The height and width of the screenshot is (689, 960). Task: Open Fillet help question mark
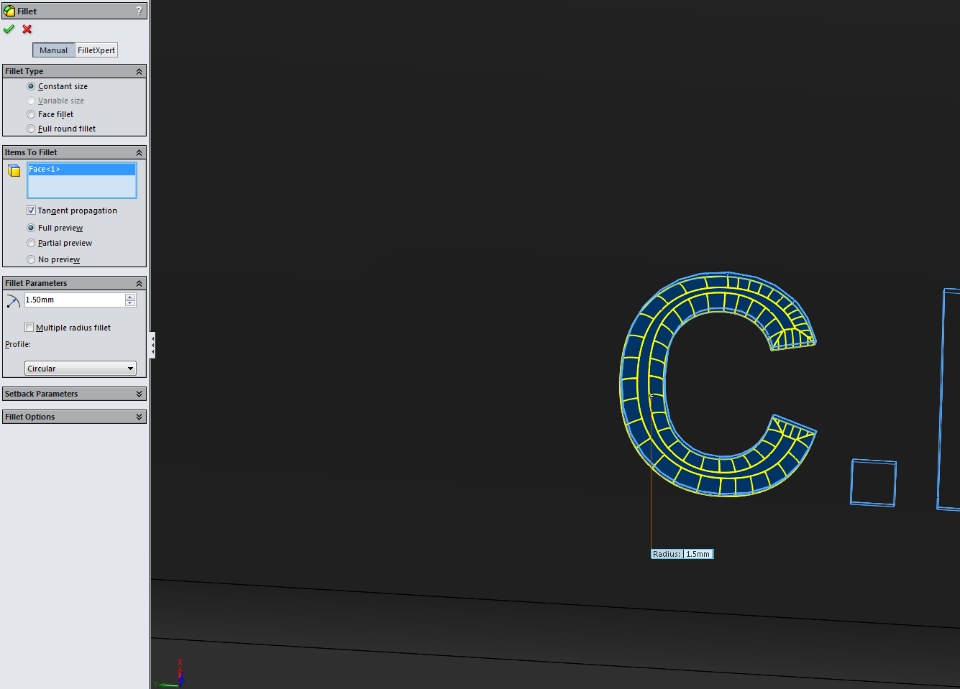(139, 10)
